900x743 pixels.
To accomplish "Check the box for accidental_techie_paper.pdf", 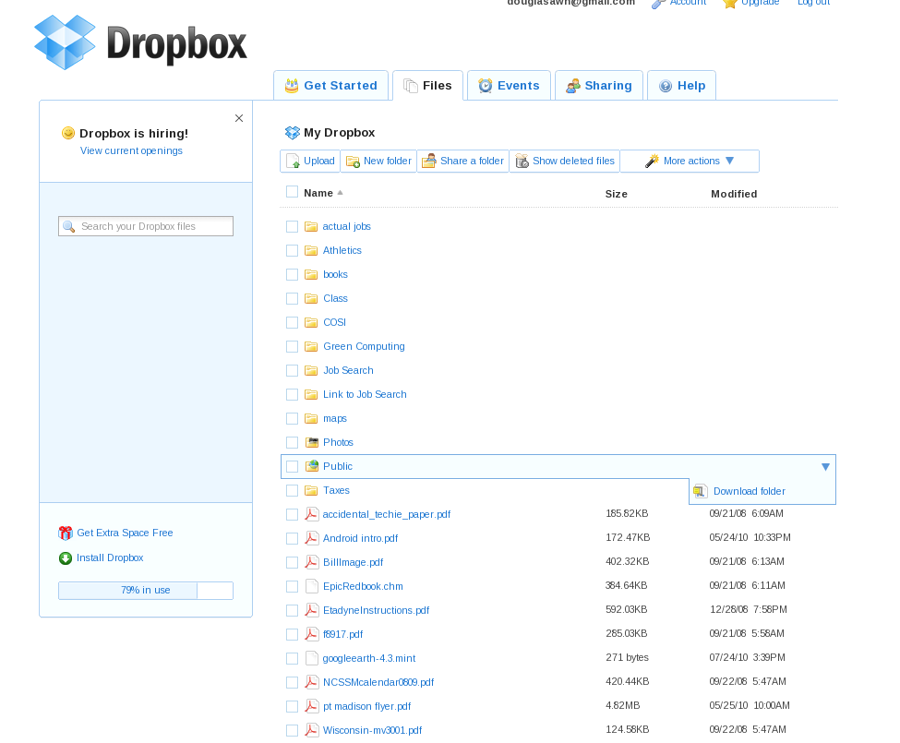I will coord(292,515).
